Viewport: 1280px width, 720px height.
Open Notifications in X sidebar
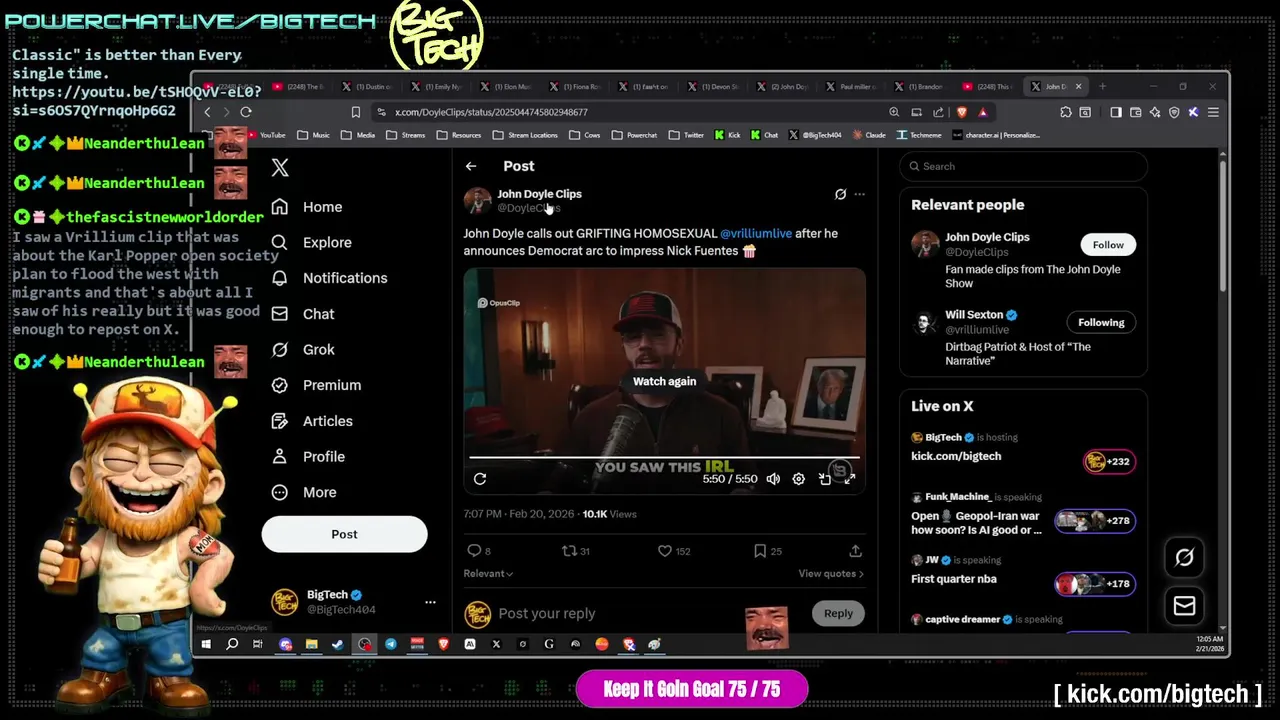click(x=330, y=278)
